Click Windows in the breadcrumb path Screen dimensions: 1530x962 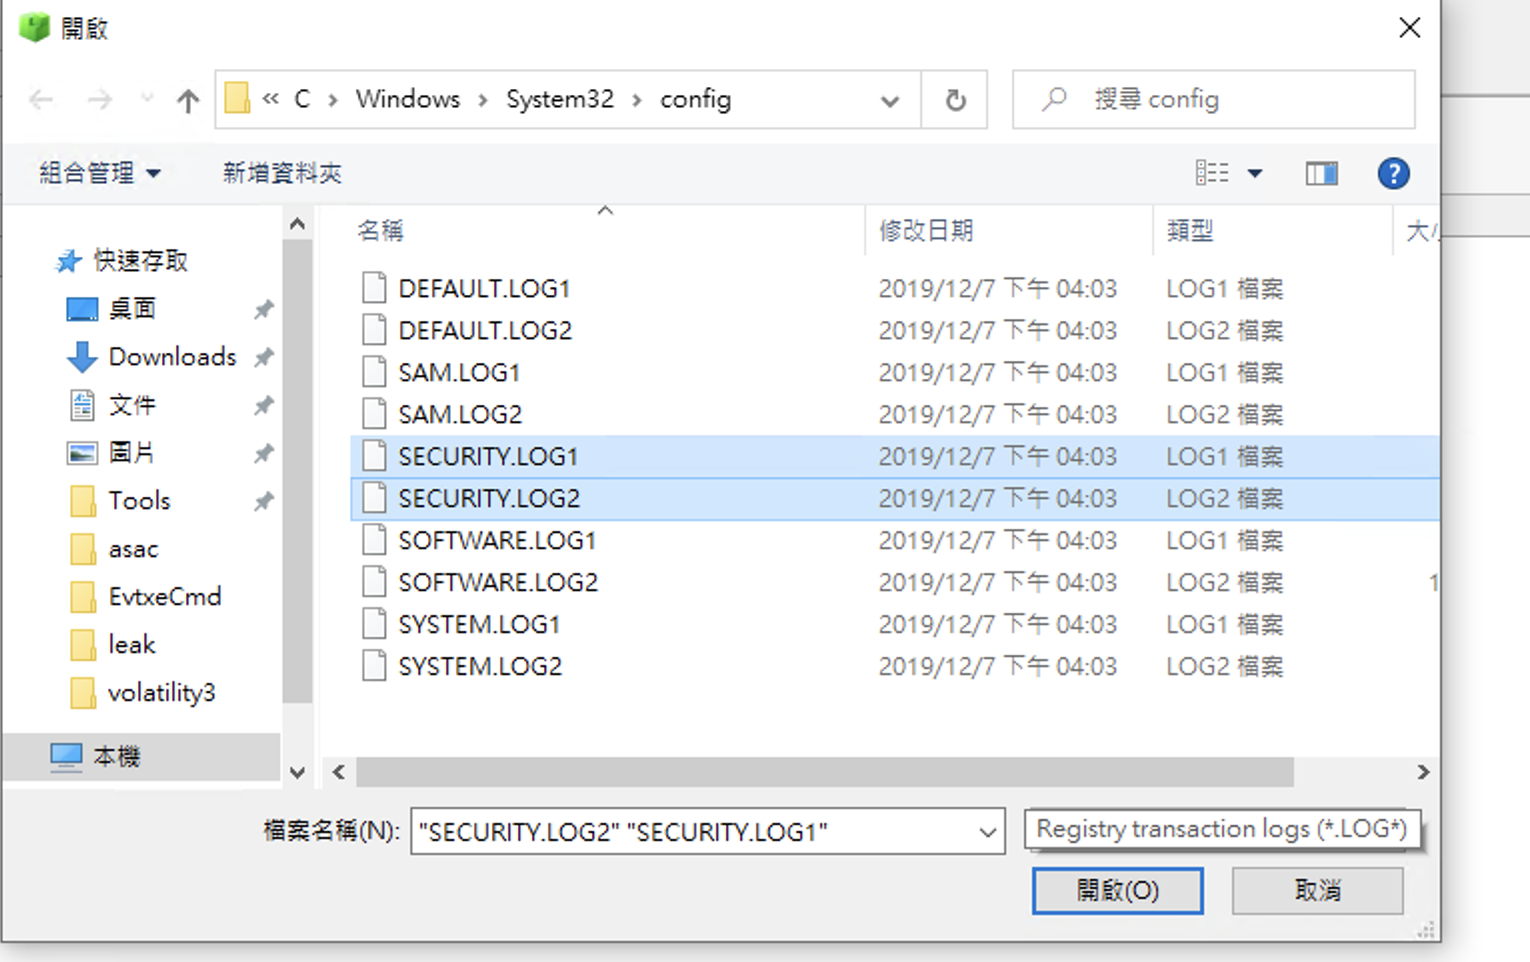pos(407,99)
